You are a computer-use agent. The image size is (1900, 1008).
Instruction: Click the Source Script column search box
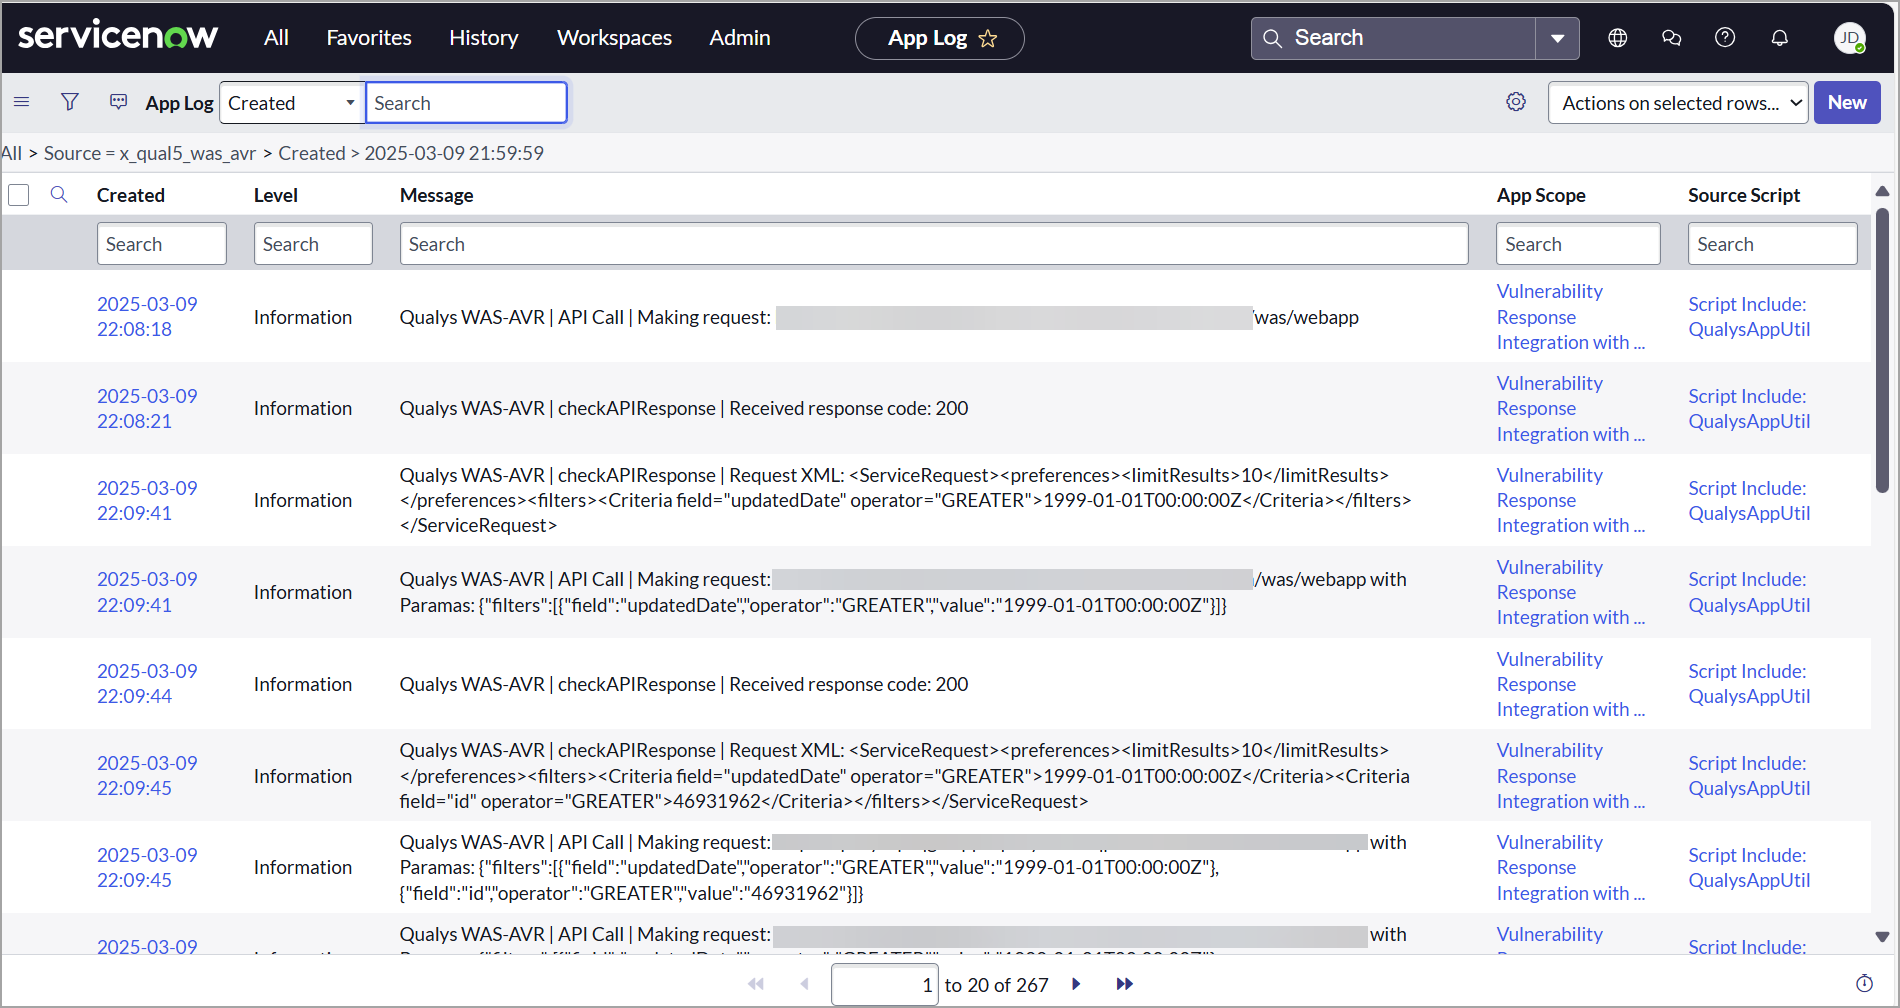click(1773, 244)
